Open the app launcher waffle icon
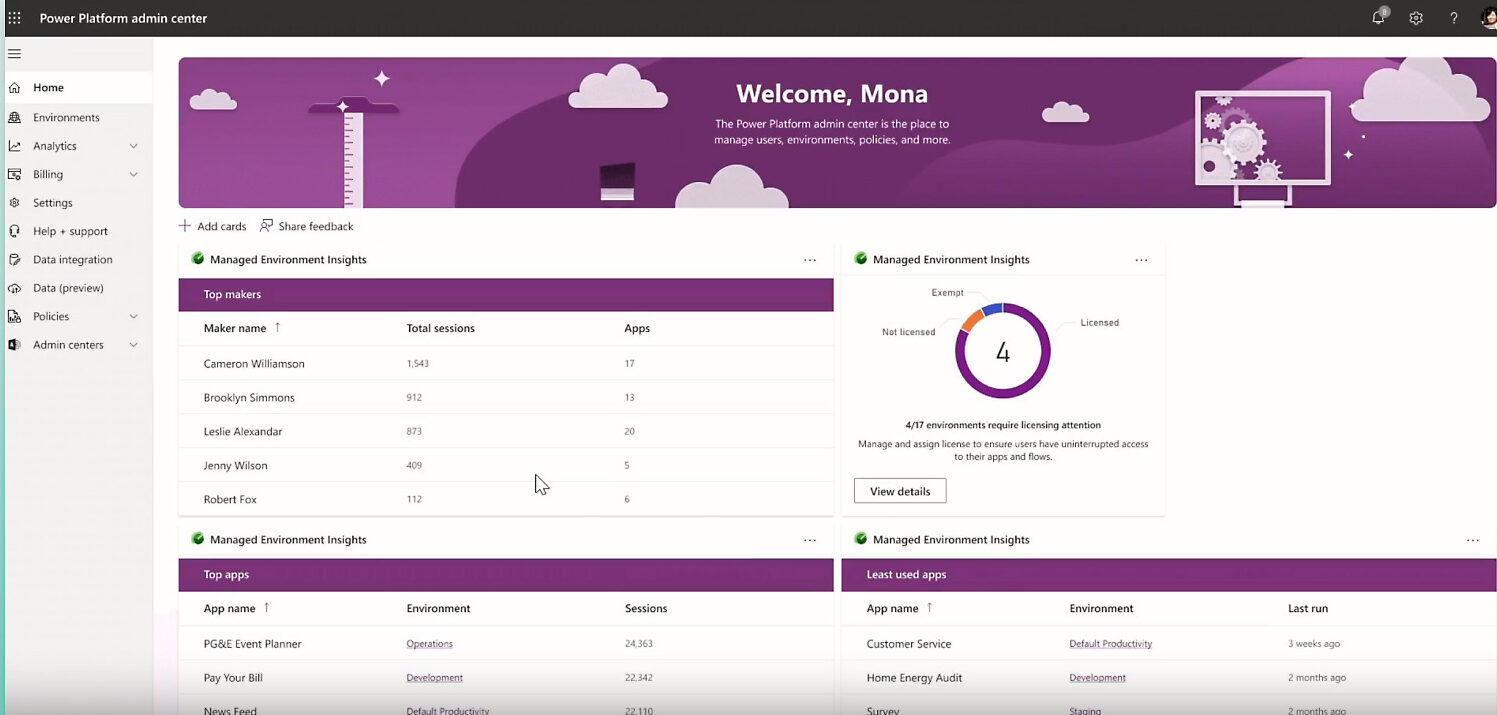This screenshot has height=715, width=1497. [14, 18]
